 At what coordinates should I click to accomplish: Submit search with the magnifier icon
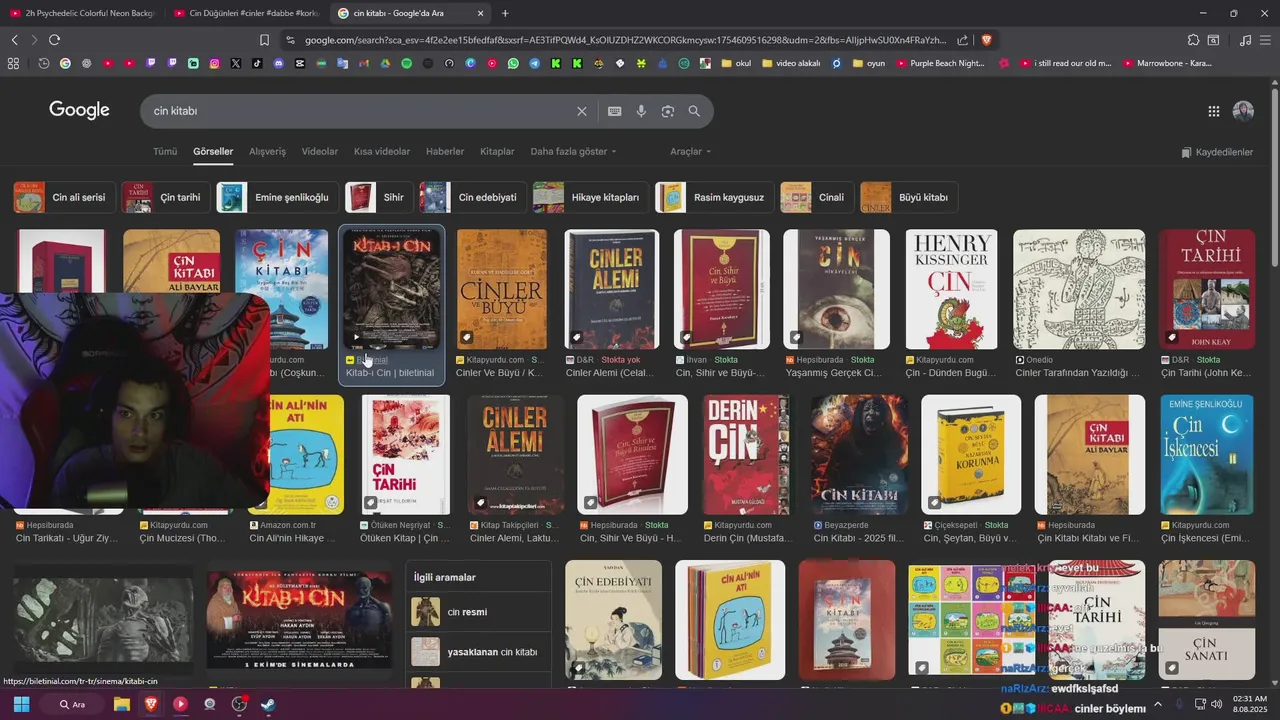[694, 111]
